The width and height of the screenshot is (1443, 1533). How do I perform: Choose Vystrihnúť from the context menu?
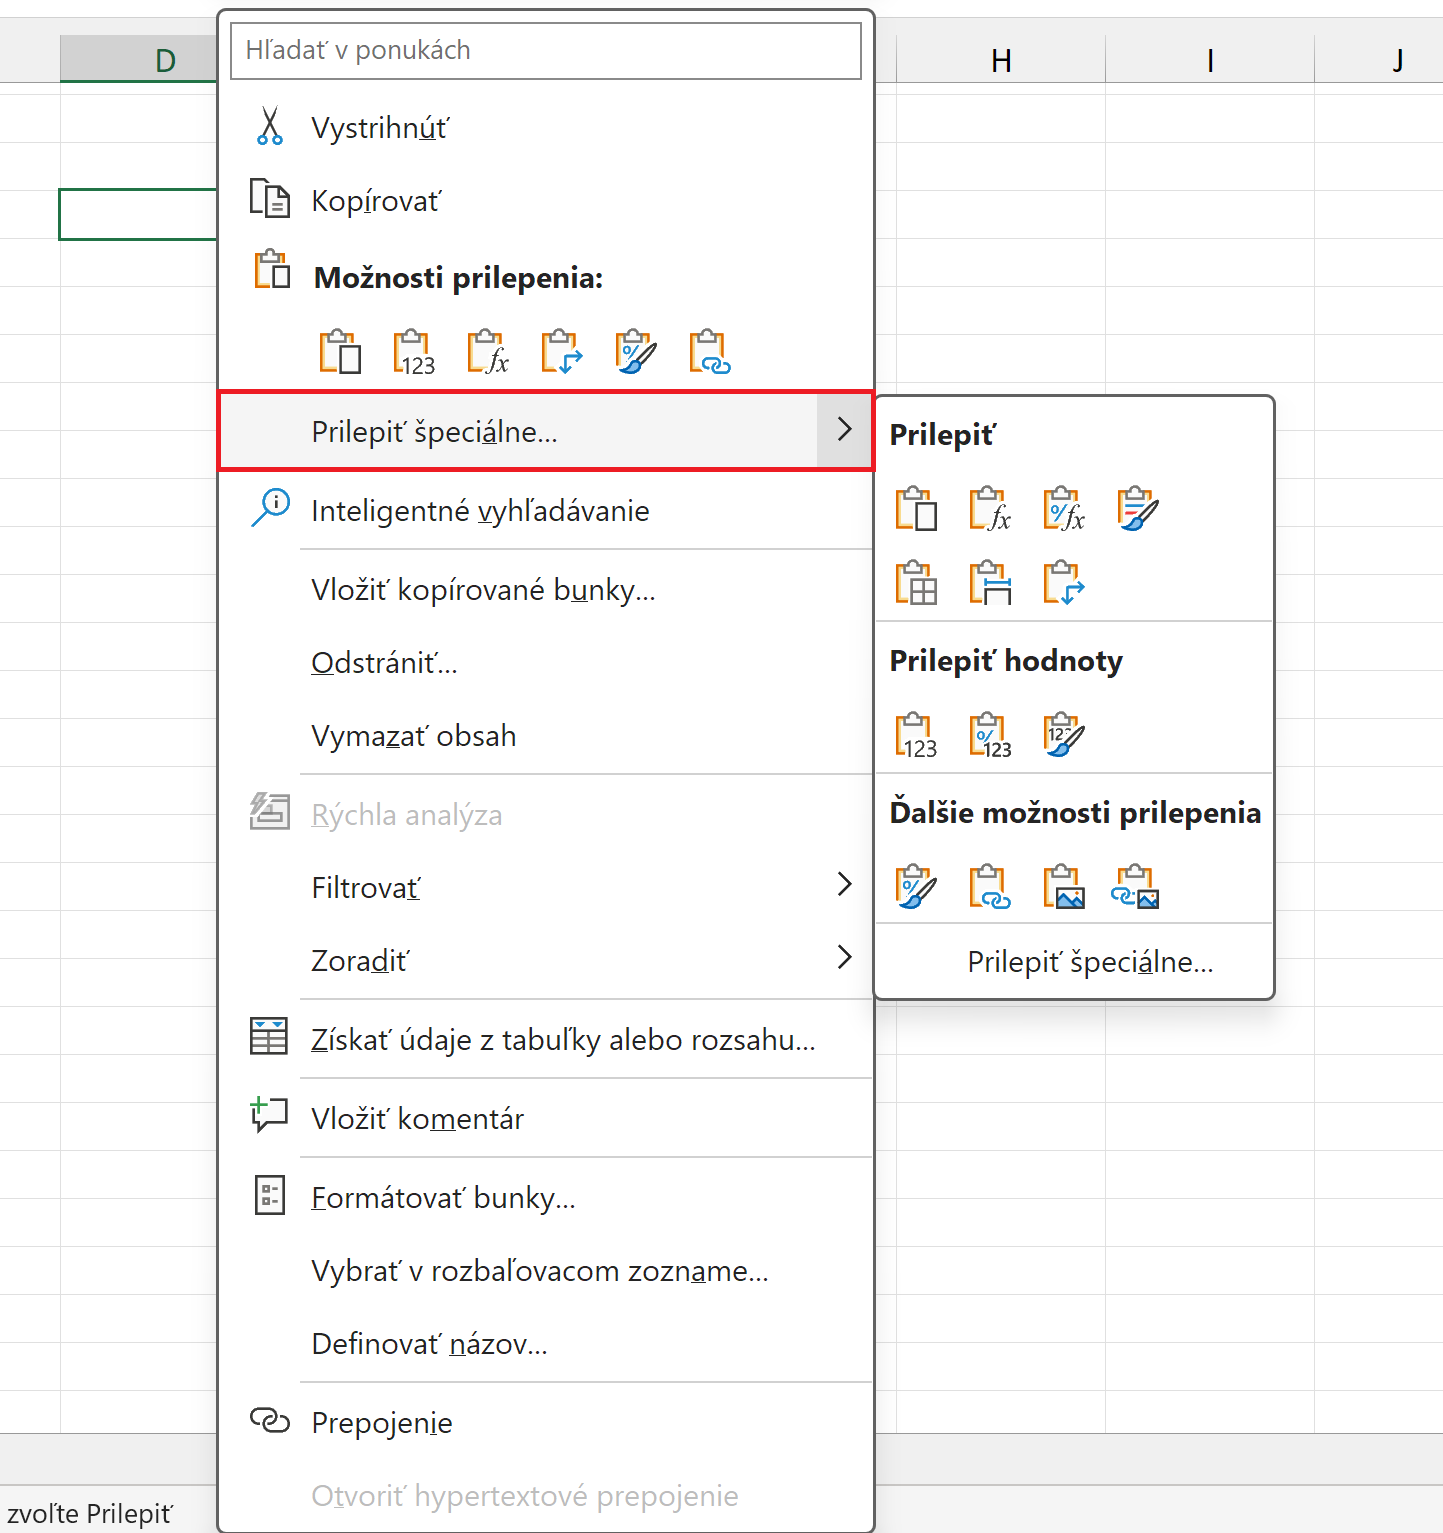click(x=546, y=128)
